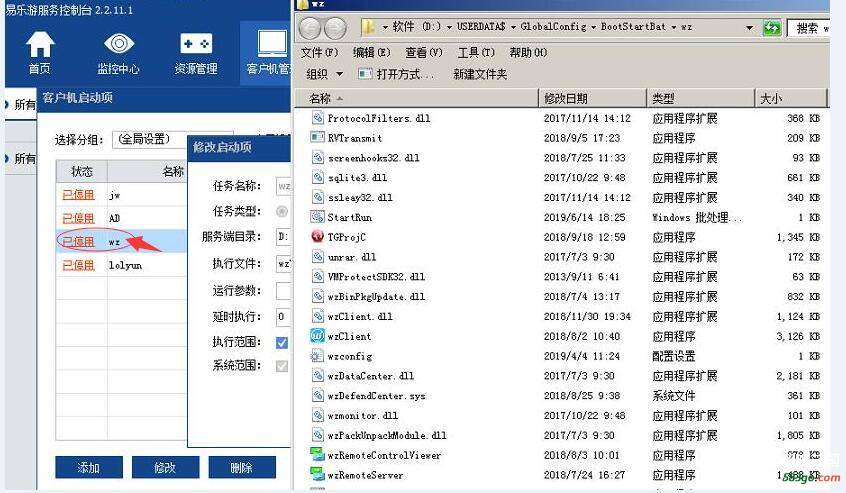The width and height of the screenshot is (846, 493).
Task: Open the 编辑(E) menu
Action: (x=371, y=52)
